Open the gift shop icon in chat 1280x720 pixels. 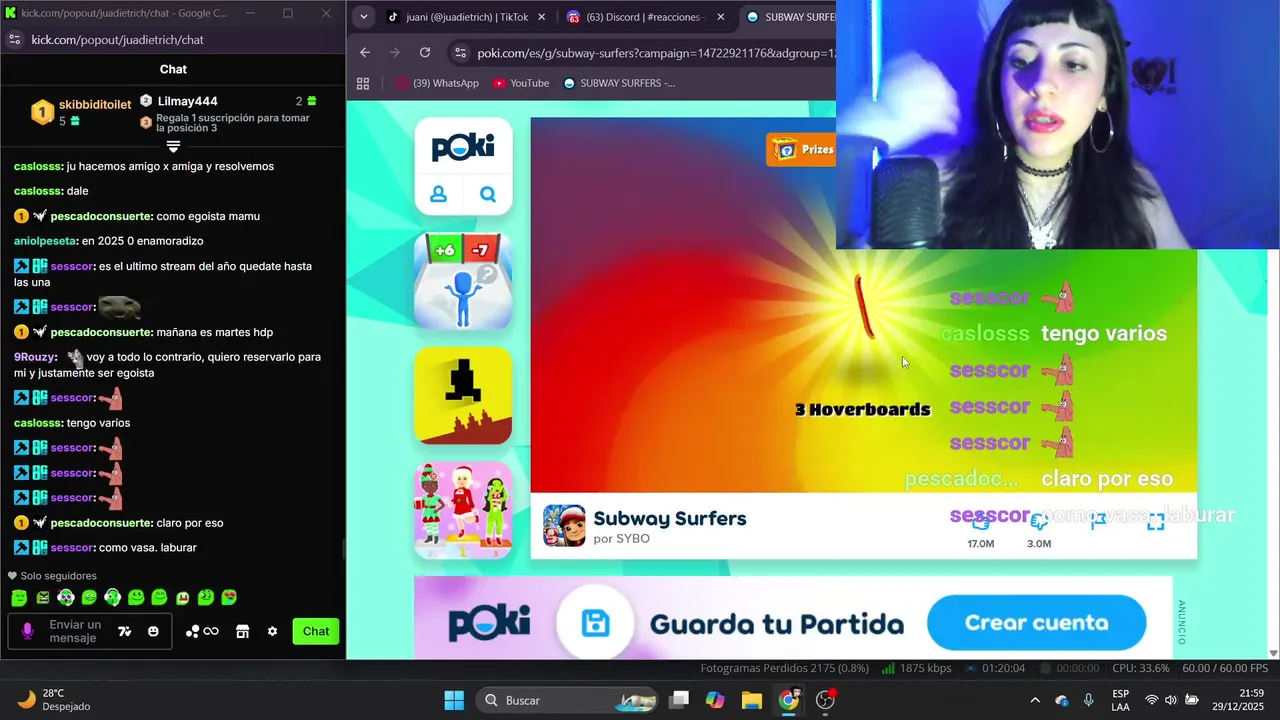(242, 631)
